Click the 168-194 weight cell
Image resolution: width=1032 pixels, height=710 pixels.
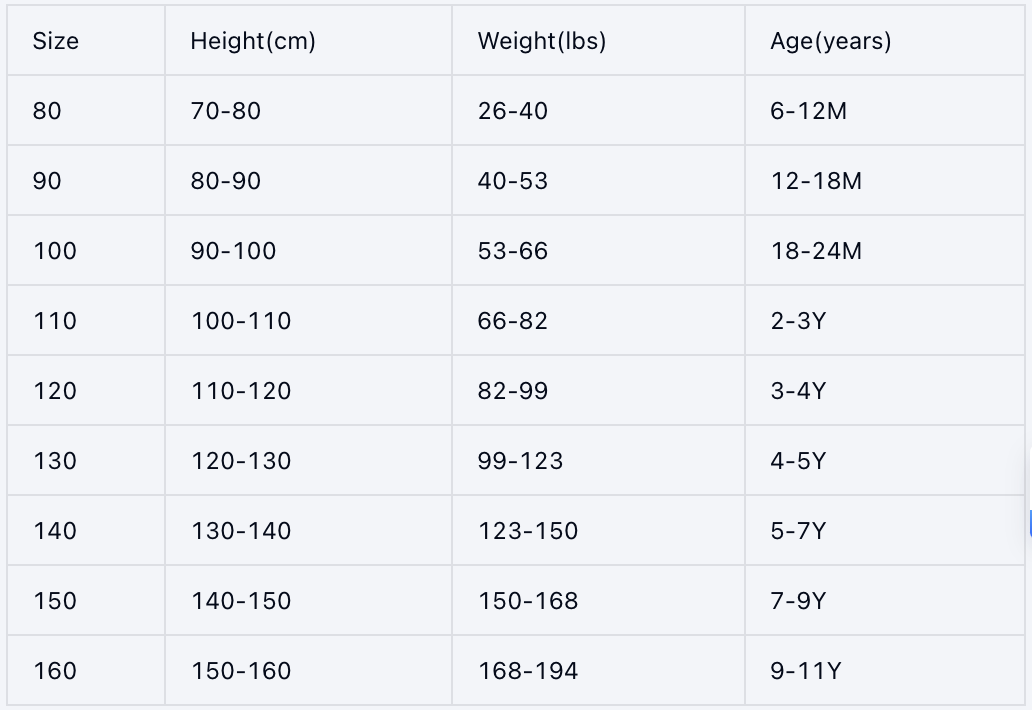(x=528, y=671)
